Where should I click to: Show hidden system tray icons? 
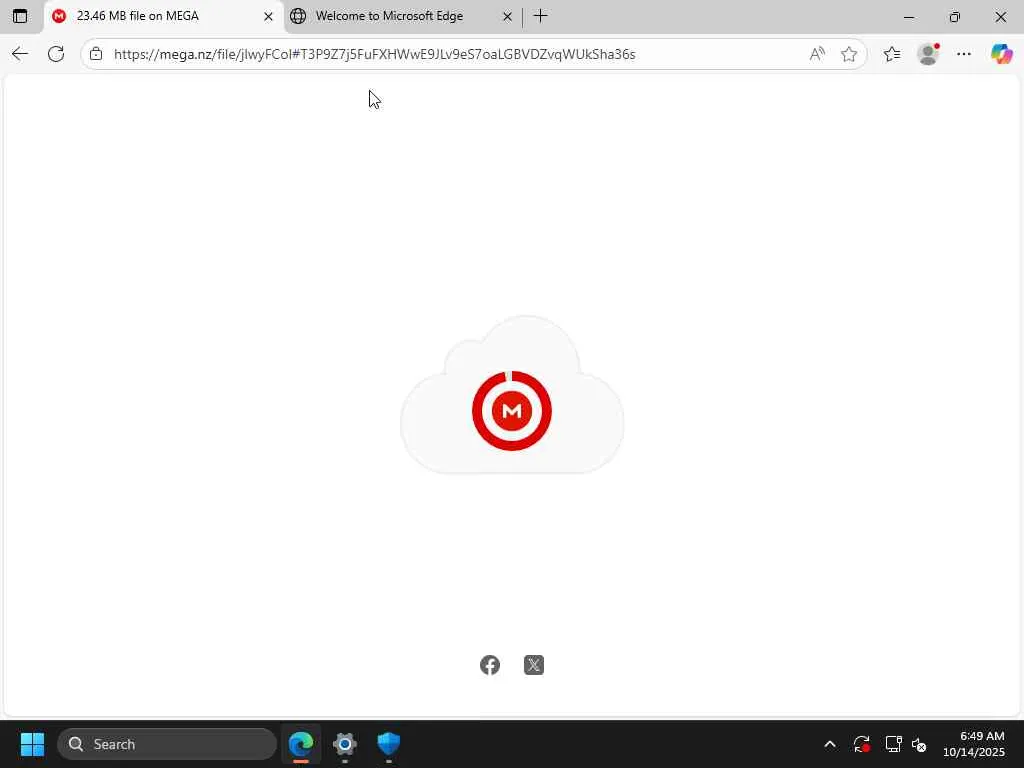tap(830, 744)
